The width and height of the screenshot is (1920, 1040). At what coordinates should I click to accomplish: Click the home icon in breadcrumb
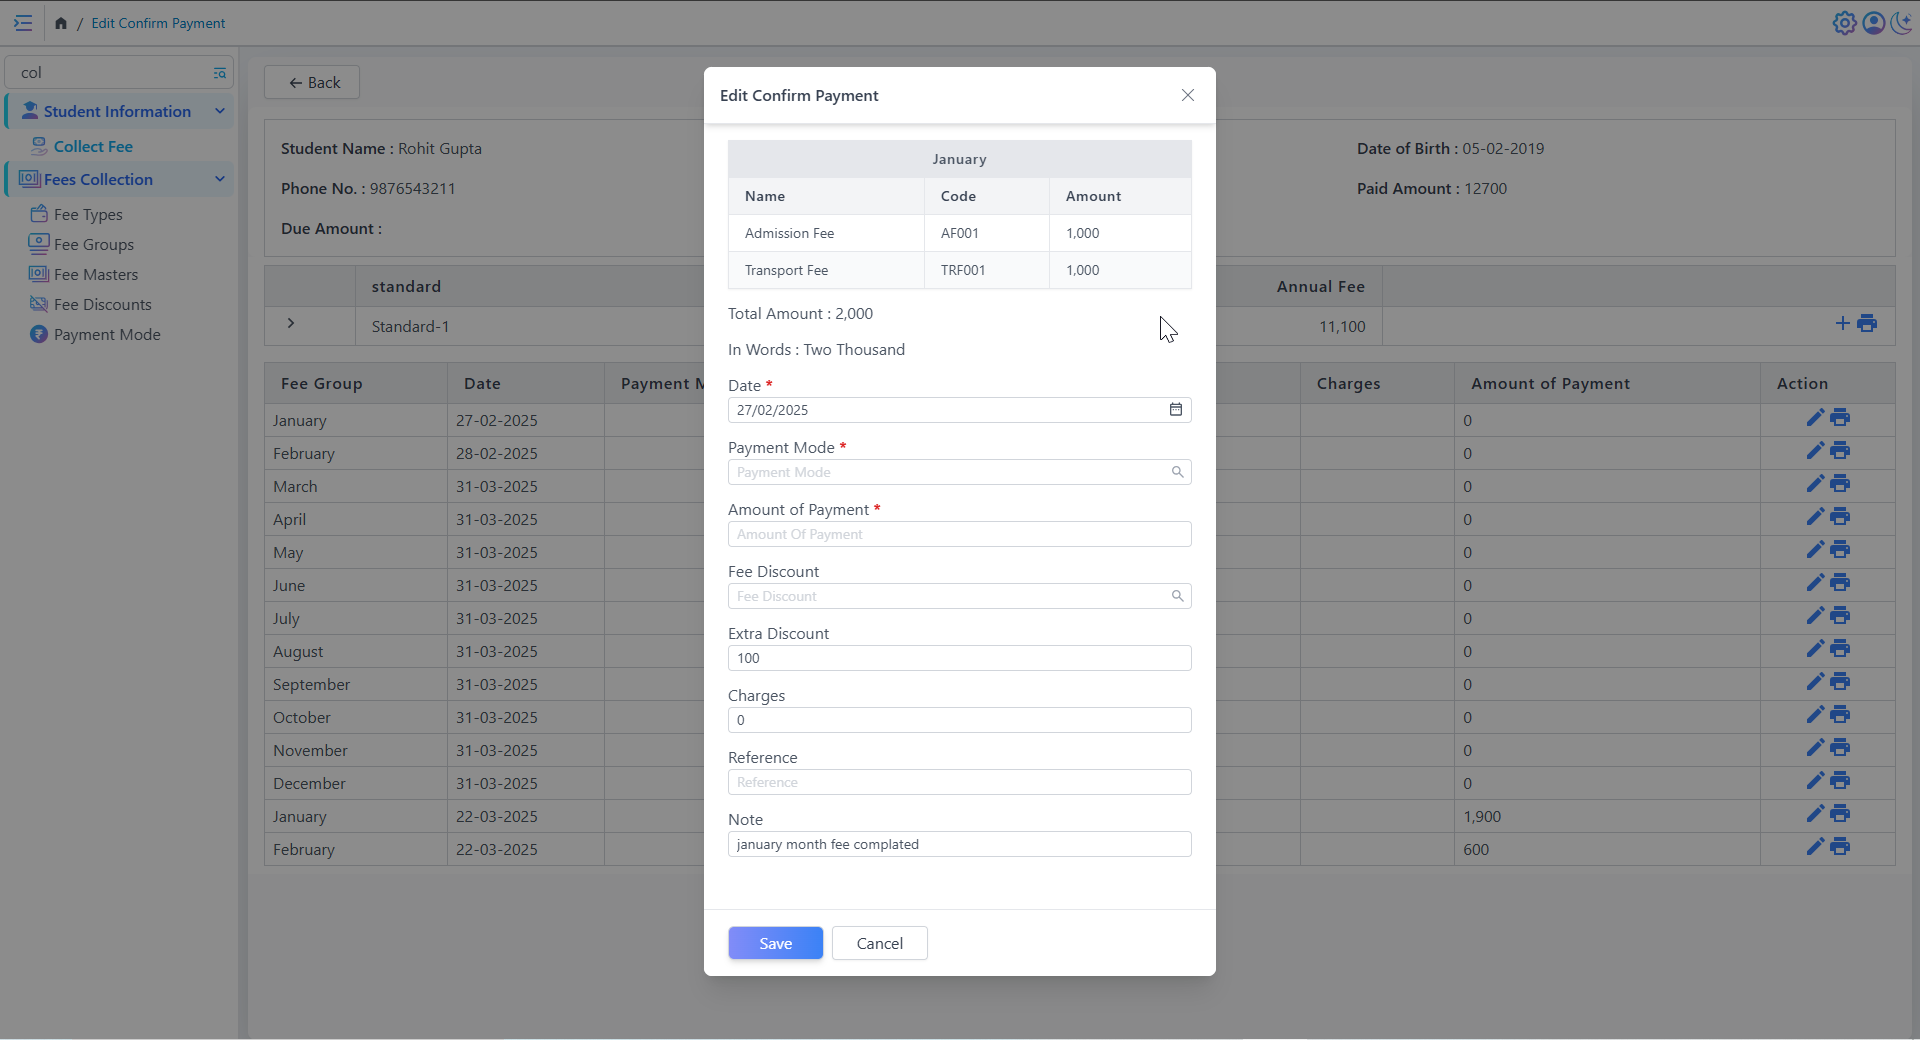61,23
